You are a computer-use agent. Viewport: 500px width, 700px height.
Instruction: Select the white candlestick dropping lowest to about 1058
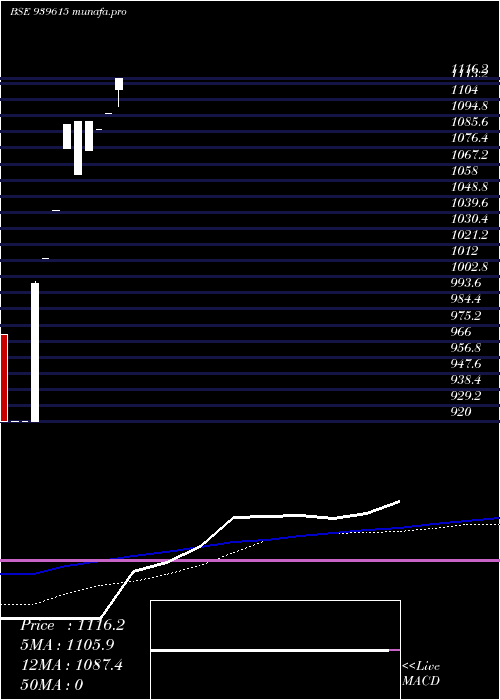click(78, 148)
